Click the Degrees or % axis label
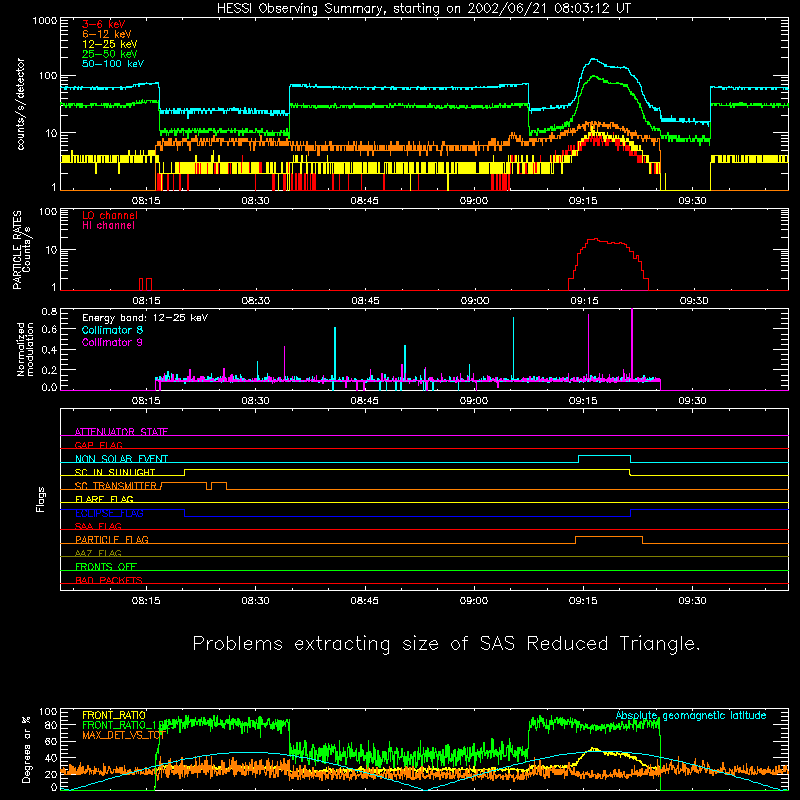The height and width of the screenshot is (800, 800). click(26, 749)
